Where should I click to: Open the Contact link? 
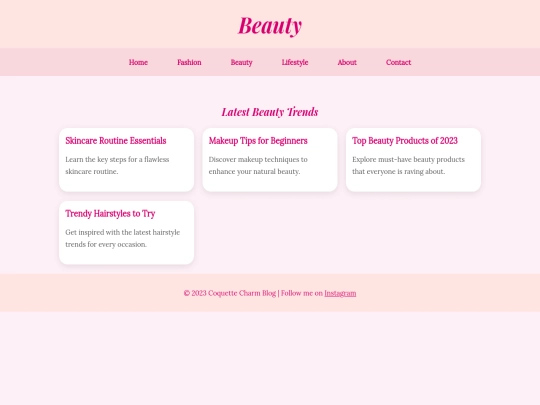[398, 62]
